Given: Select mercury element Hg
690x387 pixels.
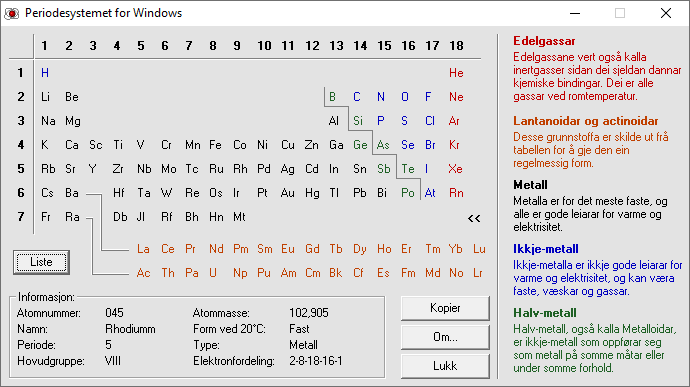Looking at the screenshot, I should [312, 193].
